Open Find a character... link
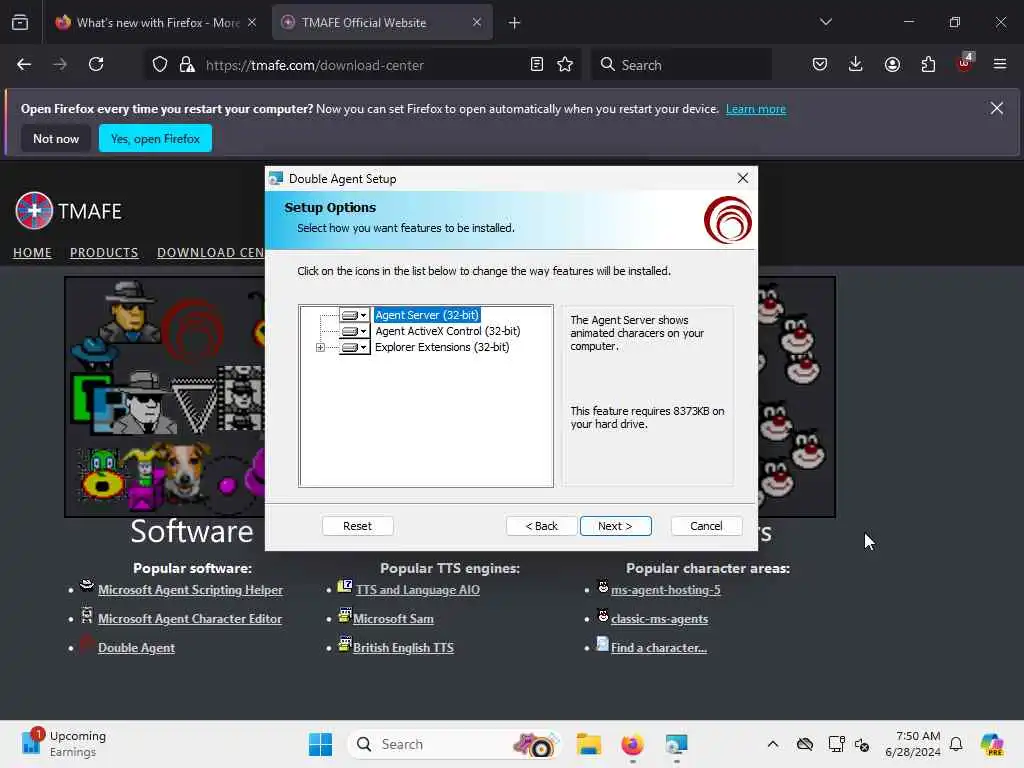Viewport: 1024px width, 768px height. click(x=659, y=648)
